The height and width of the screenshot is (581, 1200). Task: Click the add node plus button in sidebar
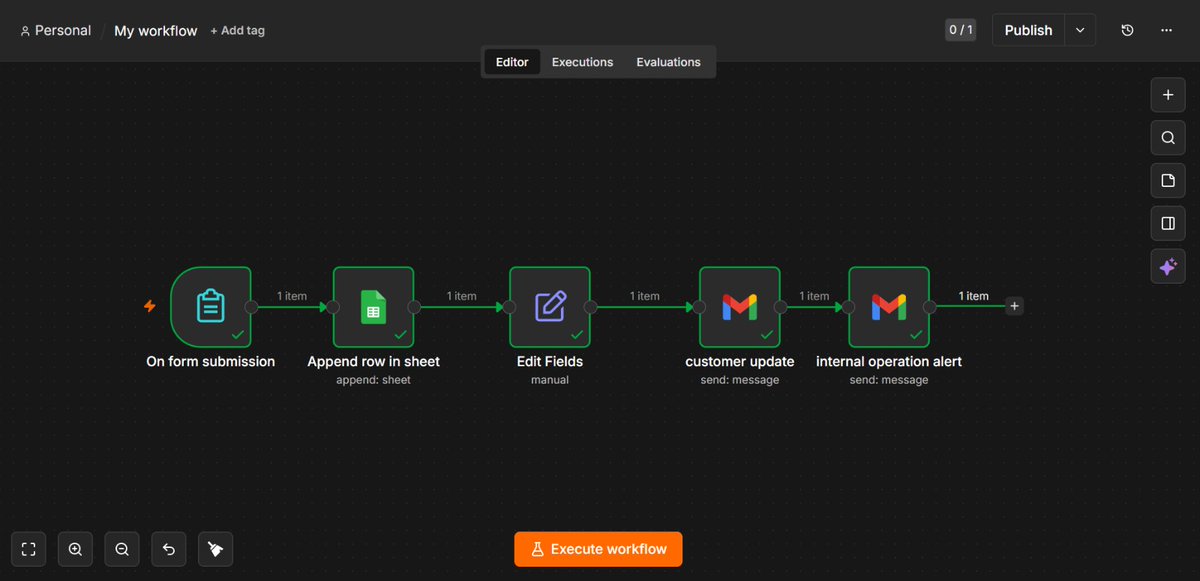1168,96
